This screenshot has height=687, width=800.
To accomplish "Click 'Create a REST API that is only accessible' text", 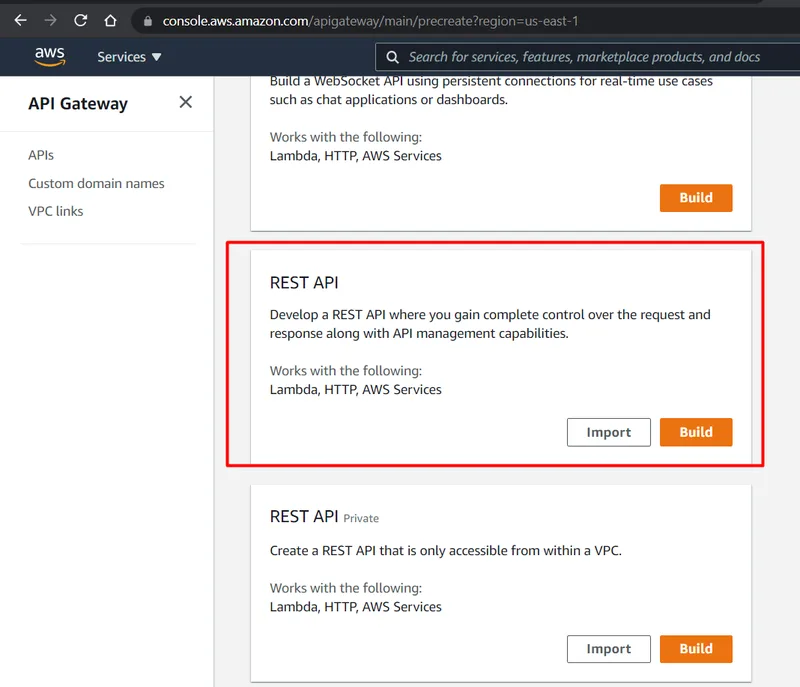I will (445, 551).
